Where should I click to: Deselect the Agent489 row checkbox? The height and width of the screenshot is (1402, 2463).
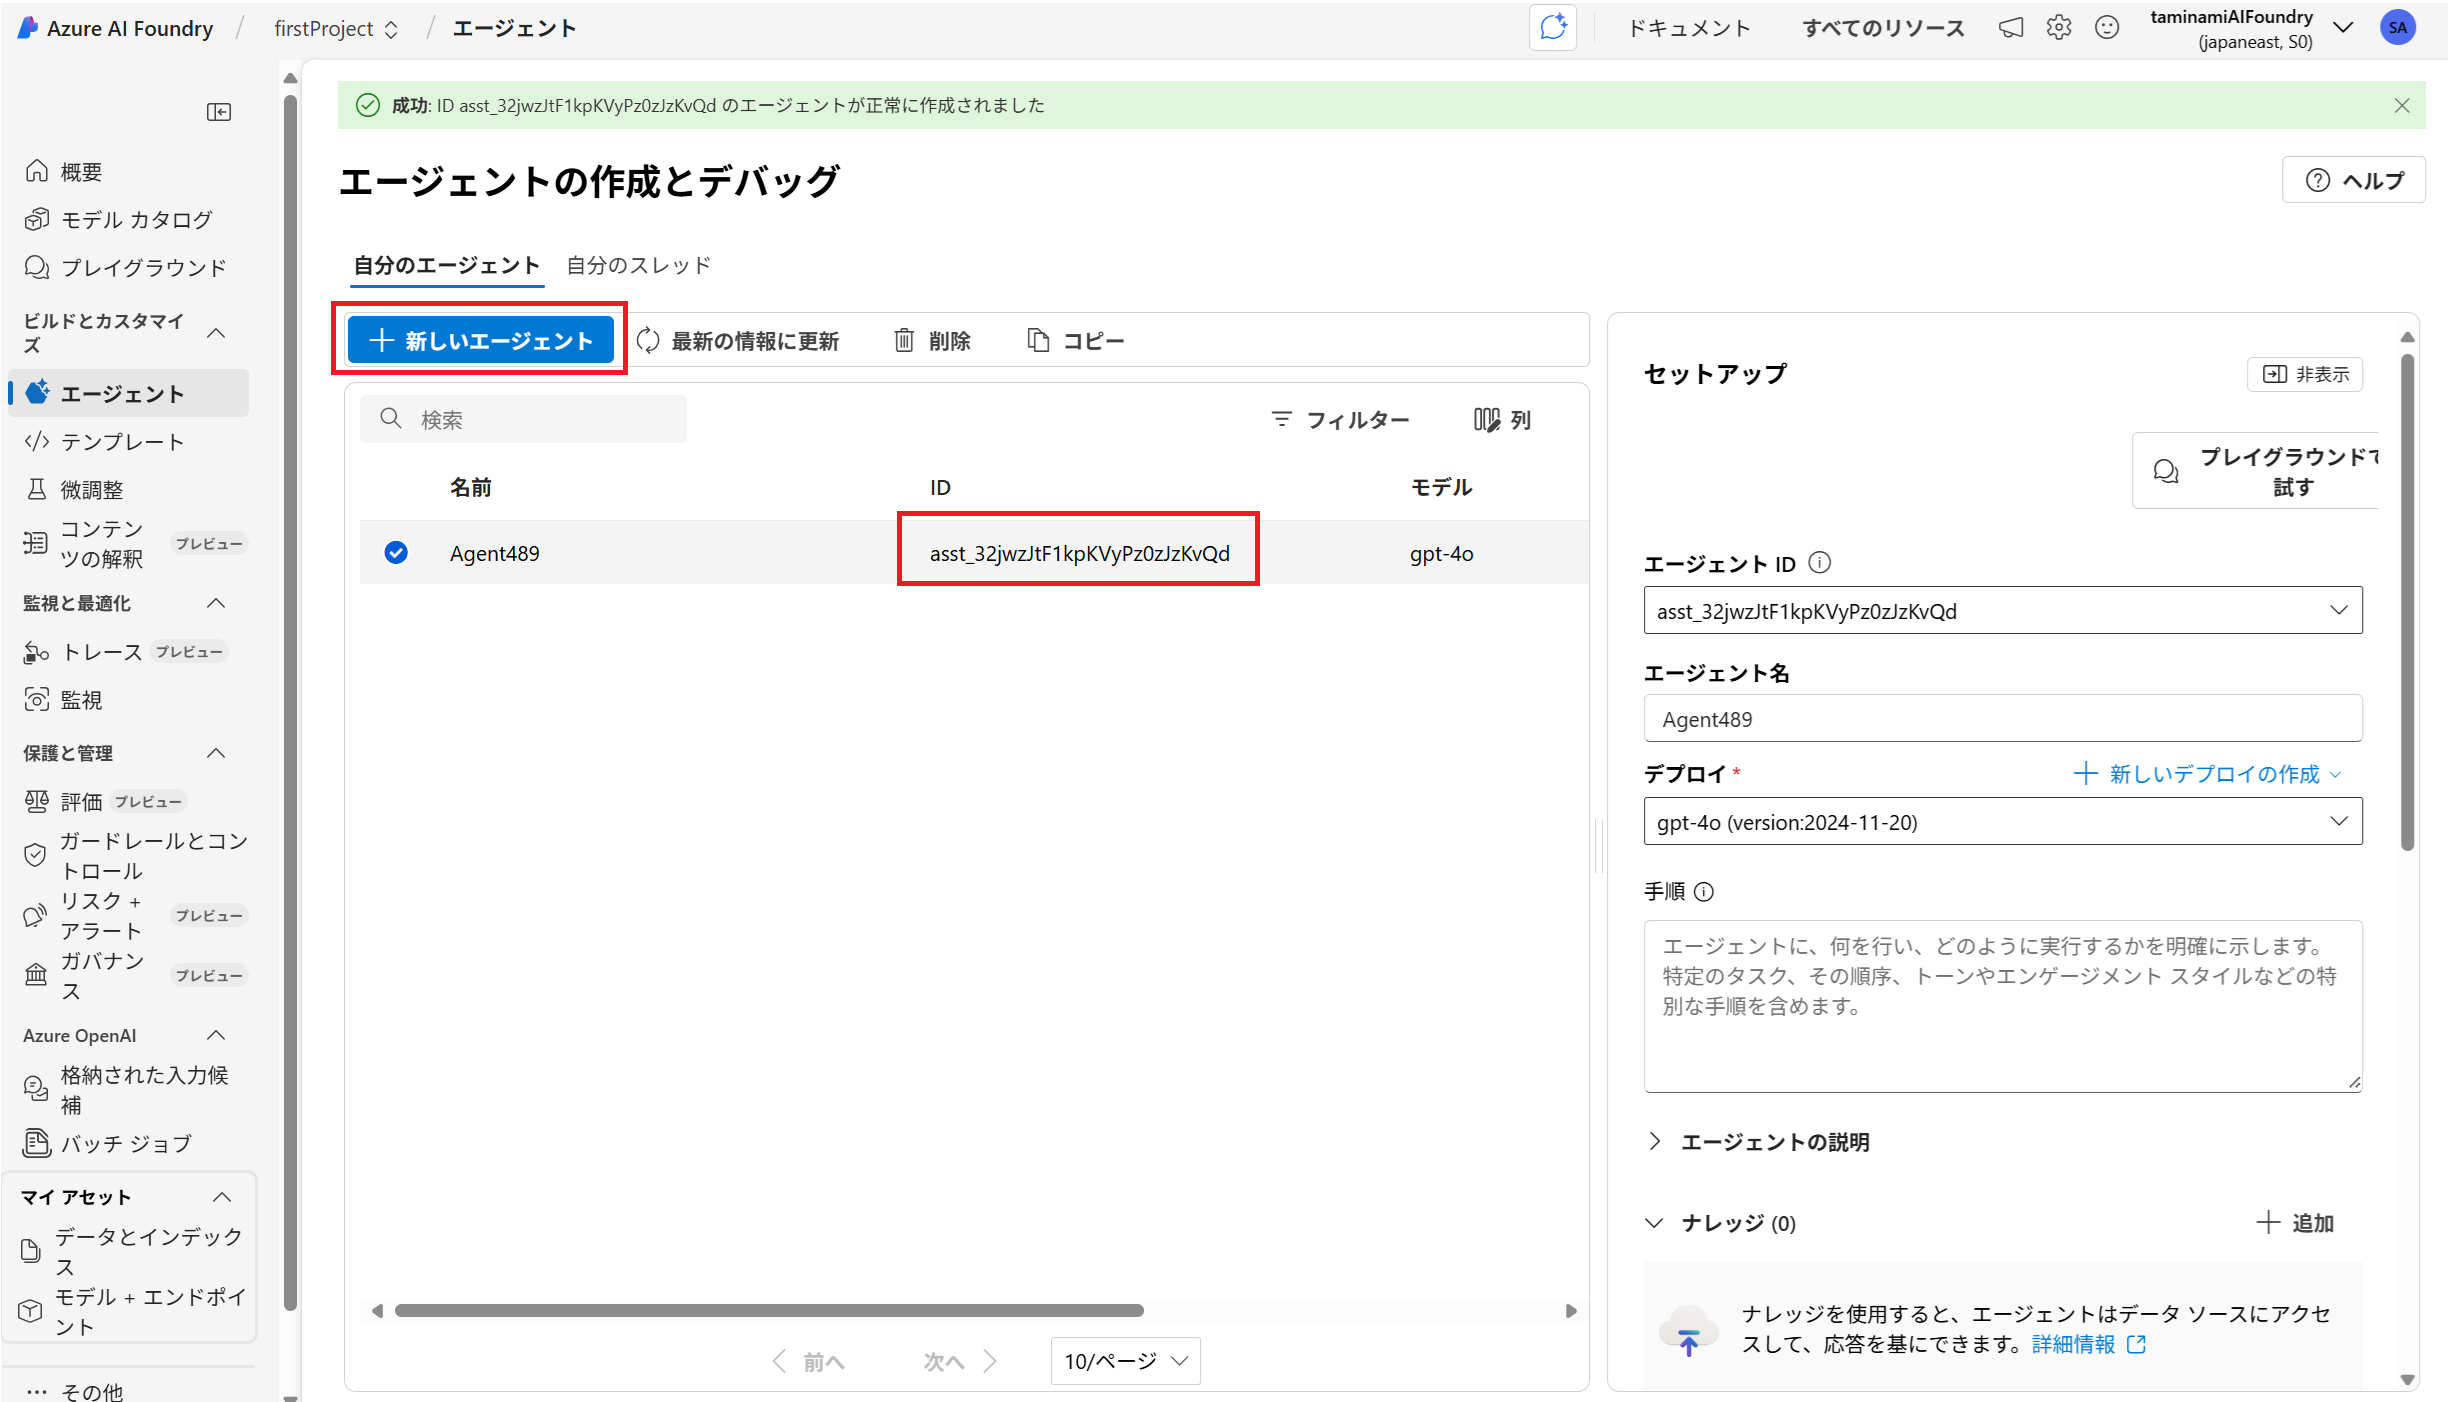396,552
